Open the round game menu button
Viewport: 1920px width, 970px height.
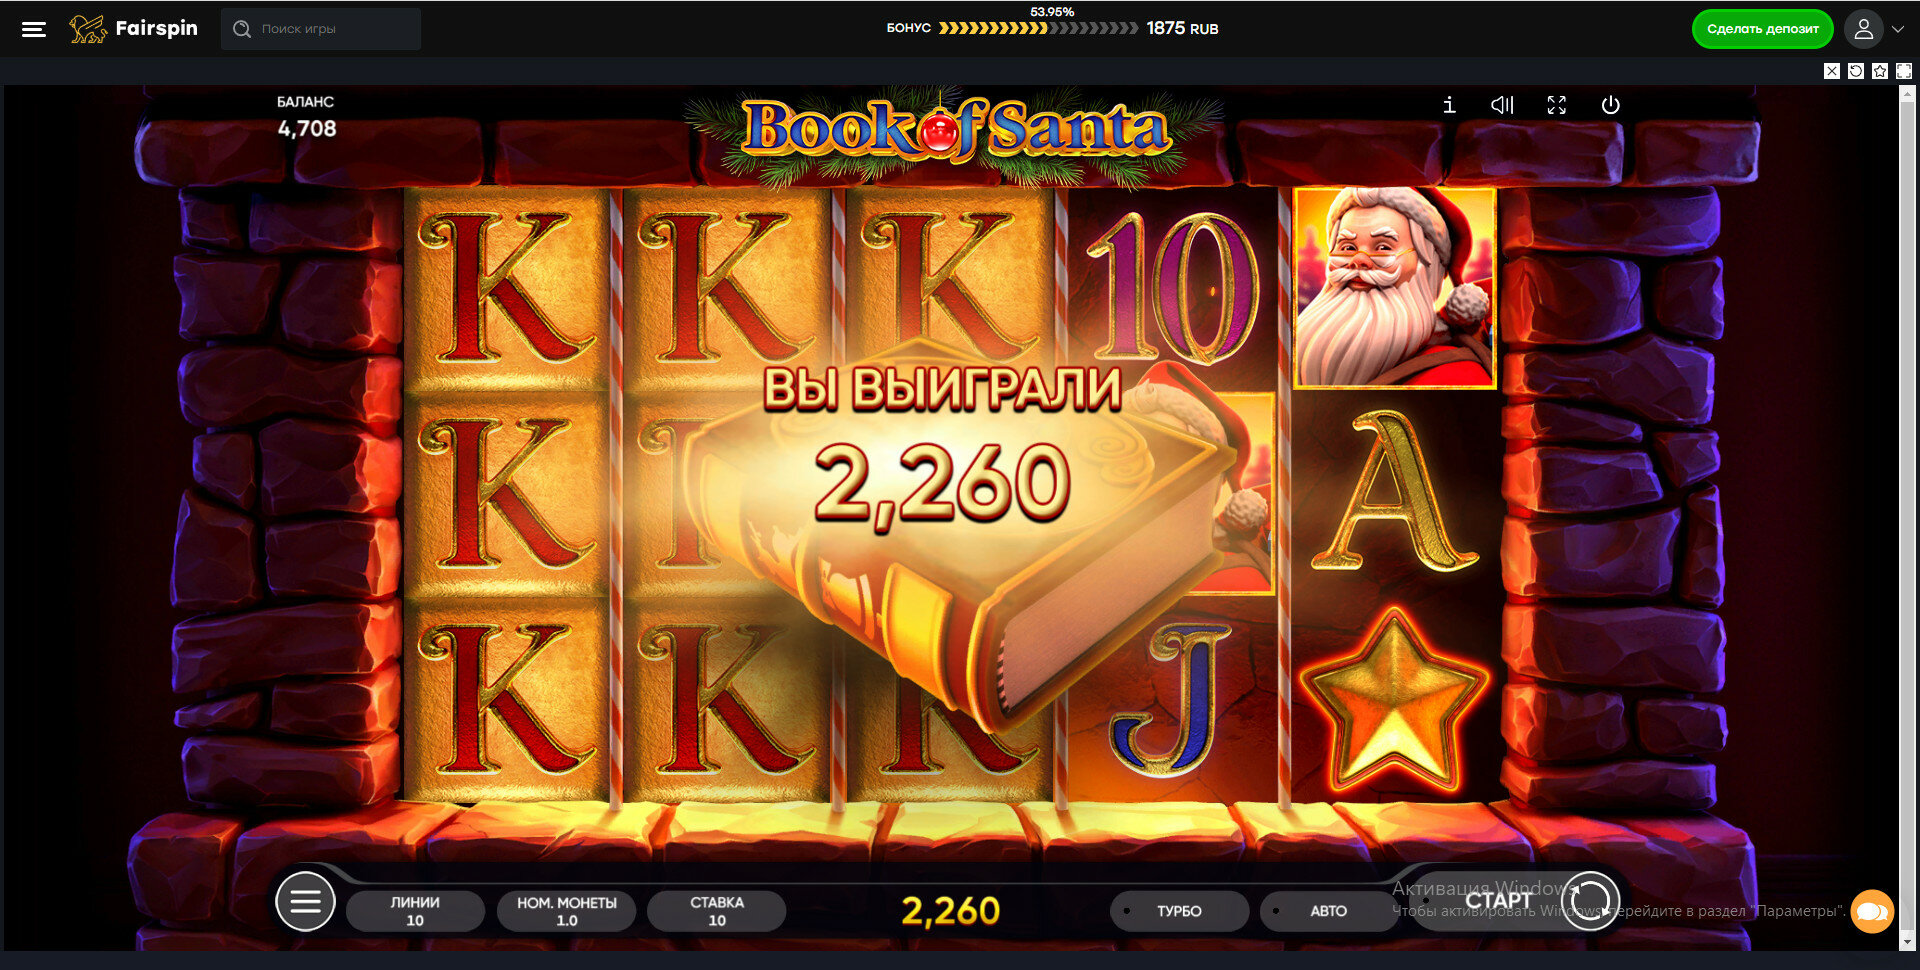[305, 901]
